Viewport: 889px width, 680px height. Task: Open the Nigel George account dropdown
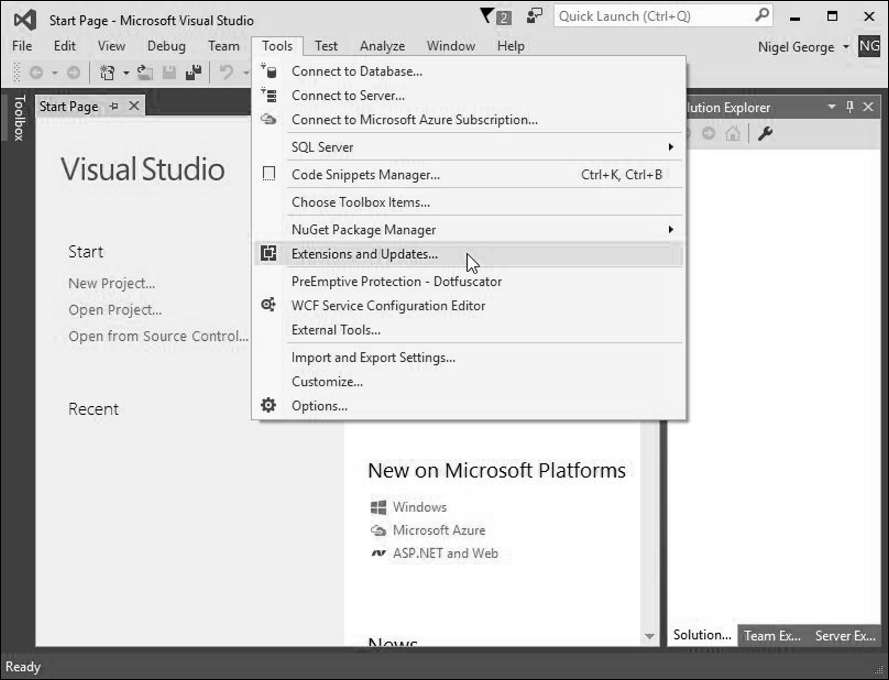[x=846, y=47]
